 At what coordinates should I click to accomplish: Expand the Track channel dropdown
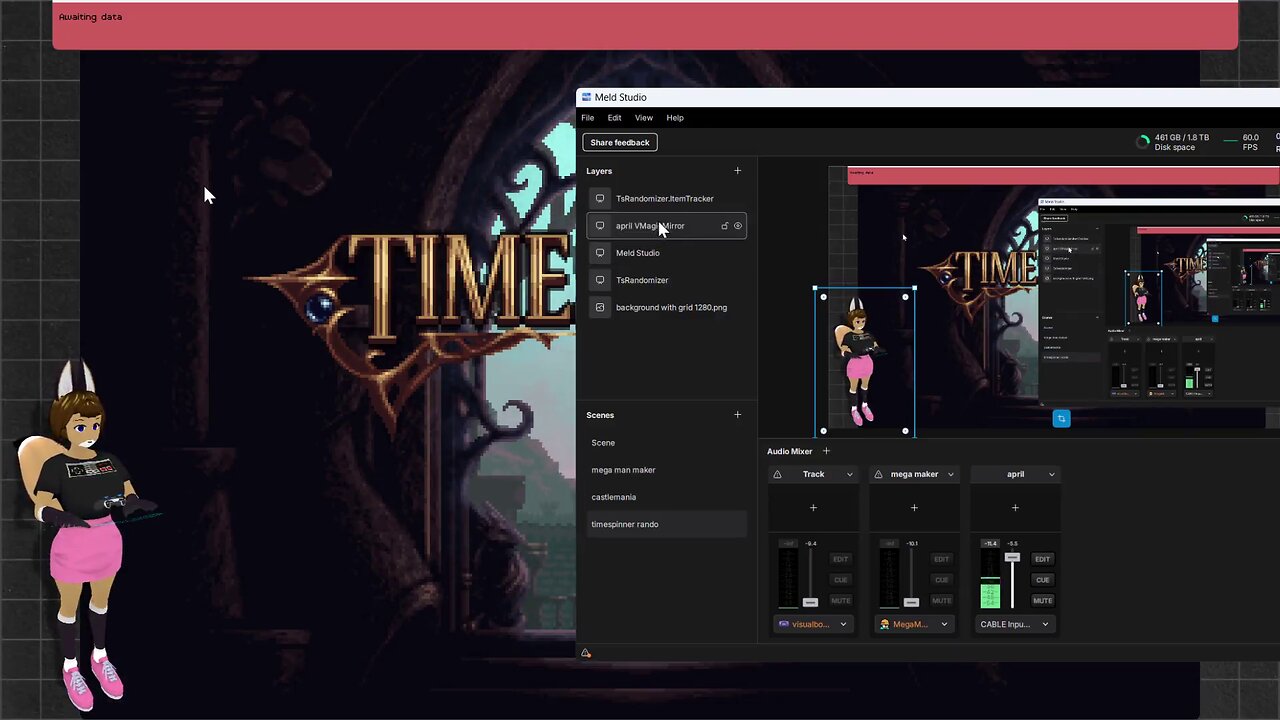click(x=850, y=474)
